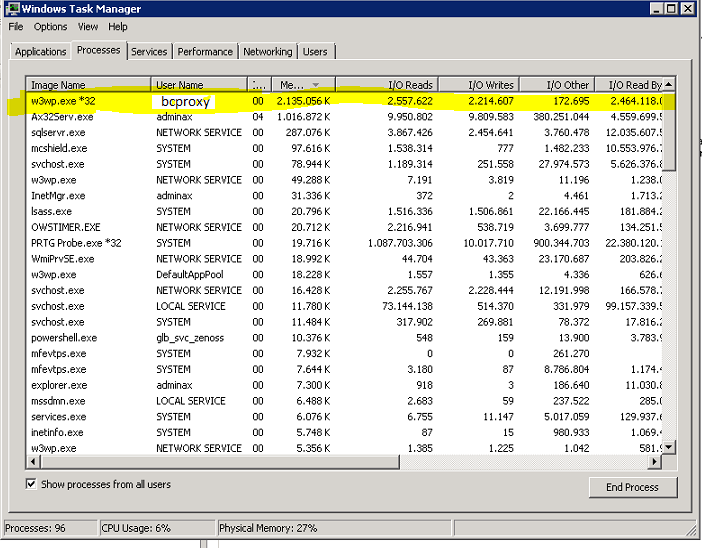The height and width of the screenshot is (548, 702).
Task: Select the InetMgr.exe process
Action: pyautogui.click(x=344, y=196)
